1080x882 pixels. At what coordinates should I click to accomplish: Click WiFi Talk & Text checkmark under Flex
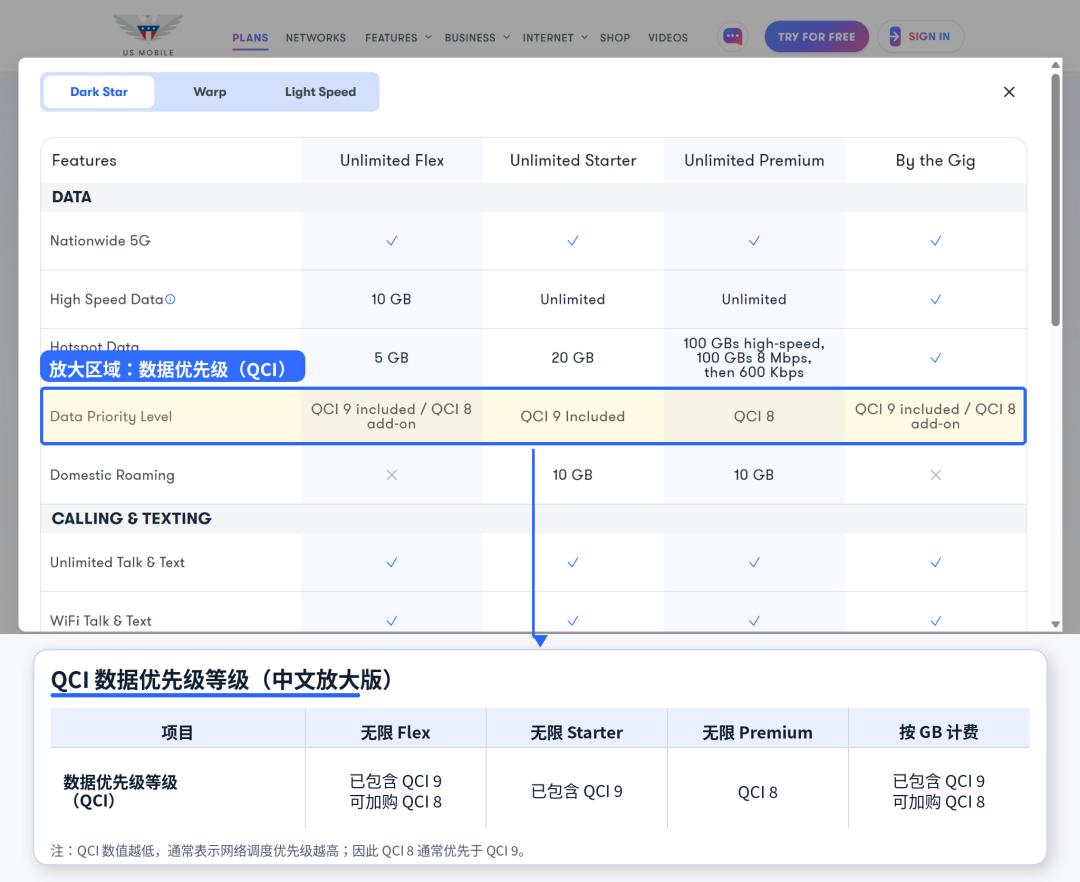391,620
